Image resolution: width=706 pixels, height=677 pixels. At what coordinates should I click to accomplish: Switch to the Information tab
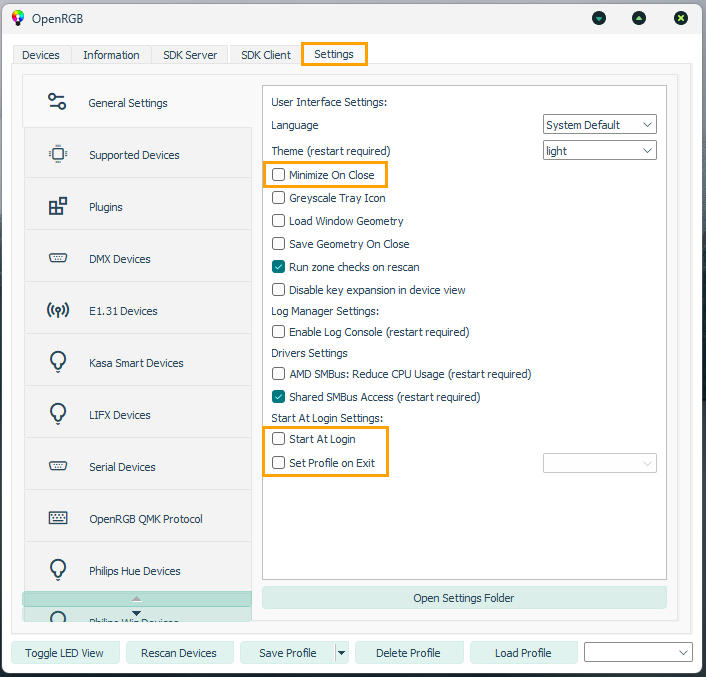click(111, 55)
